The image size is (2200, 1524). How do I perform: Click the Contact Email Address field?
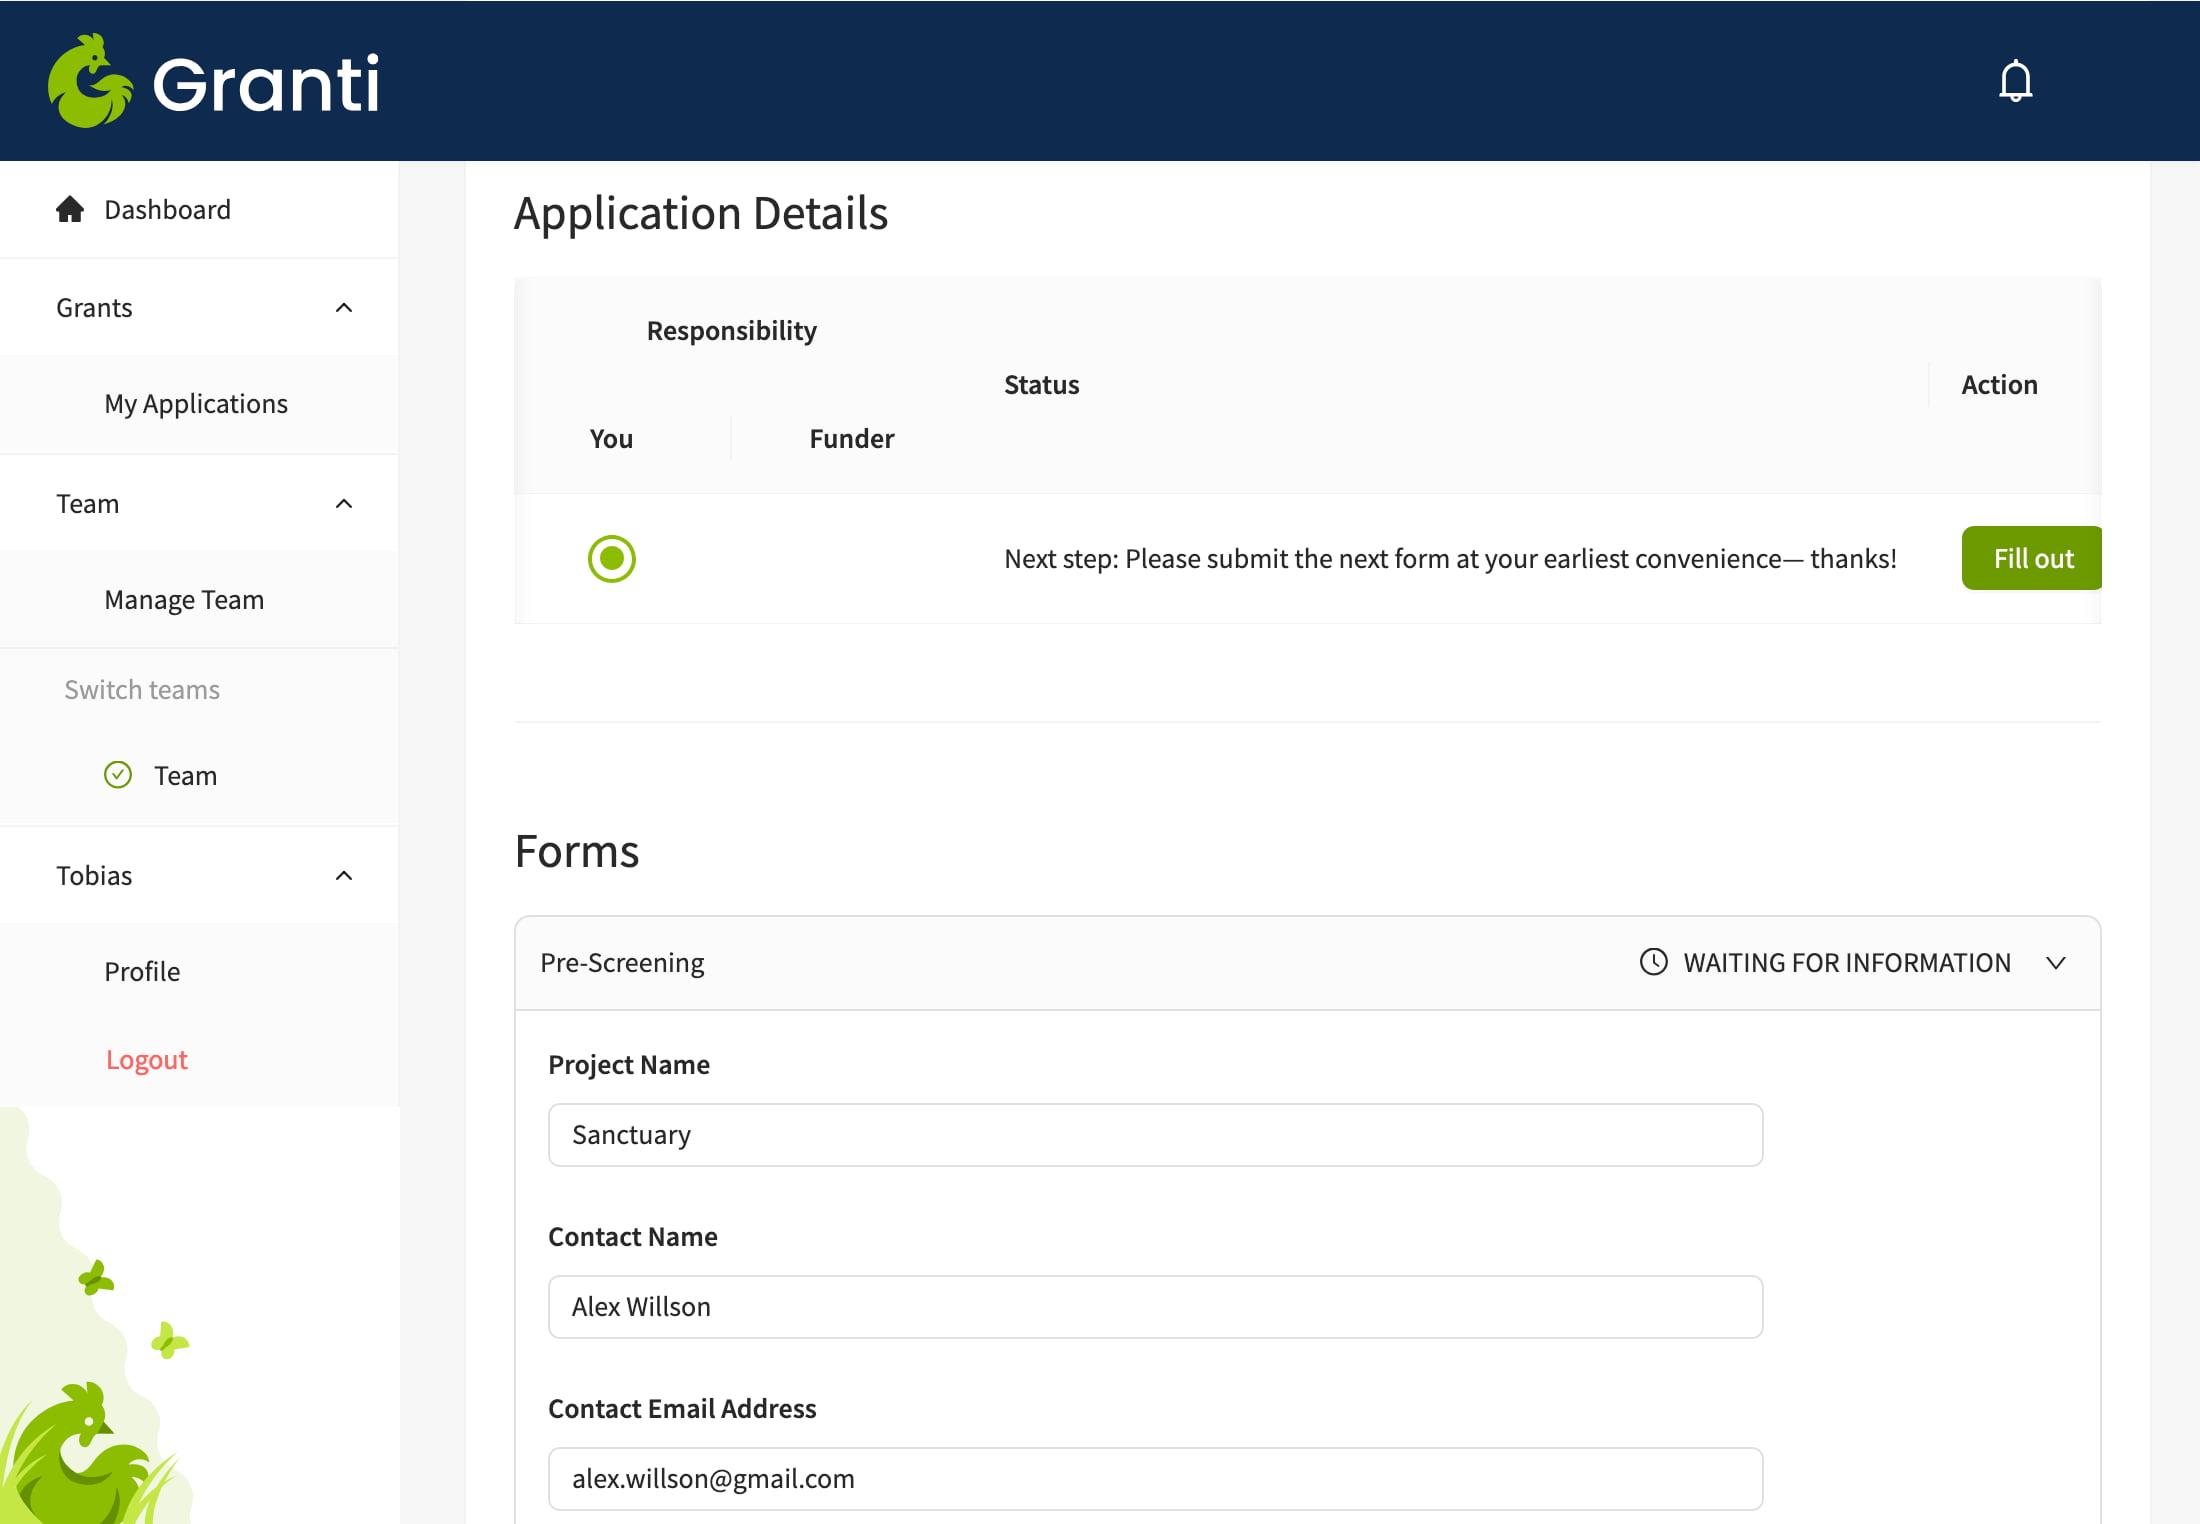1155,1479
